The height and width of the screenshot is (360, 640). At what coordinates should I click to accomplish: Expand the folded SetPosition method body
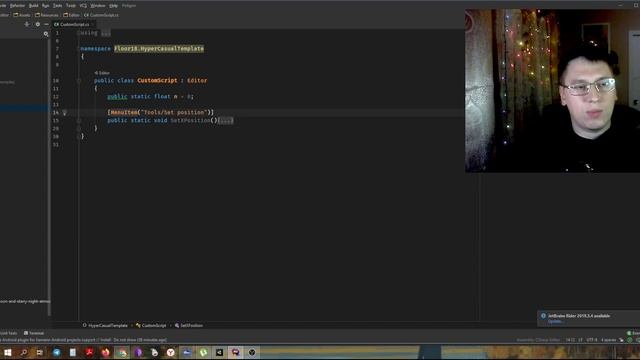coord(226,120)
